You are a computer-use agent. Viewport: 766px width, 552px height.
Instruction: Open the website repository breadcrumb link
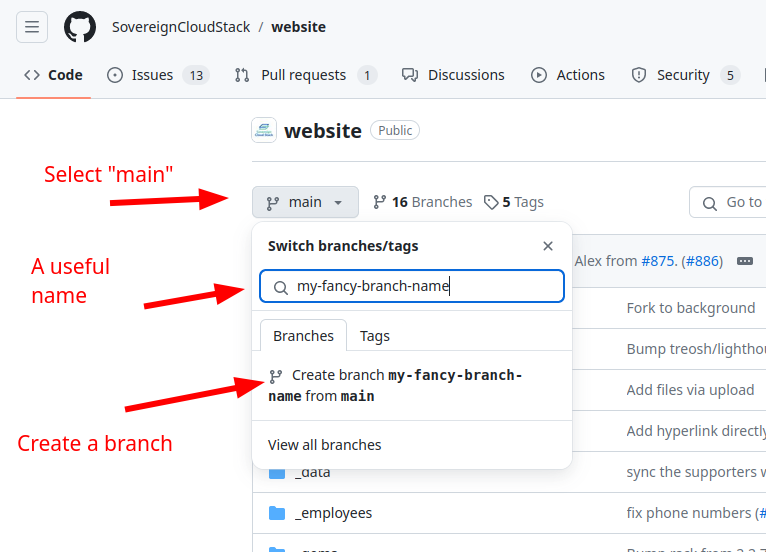tap(298, 27)
